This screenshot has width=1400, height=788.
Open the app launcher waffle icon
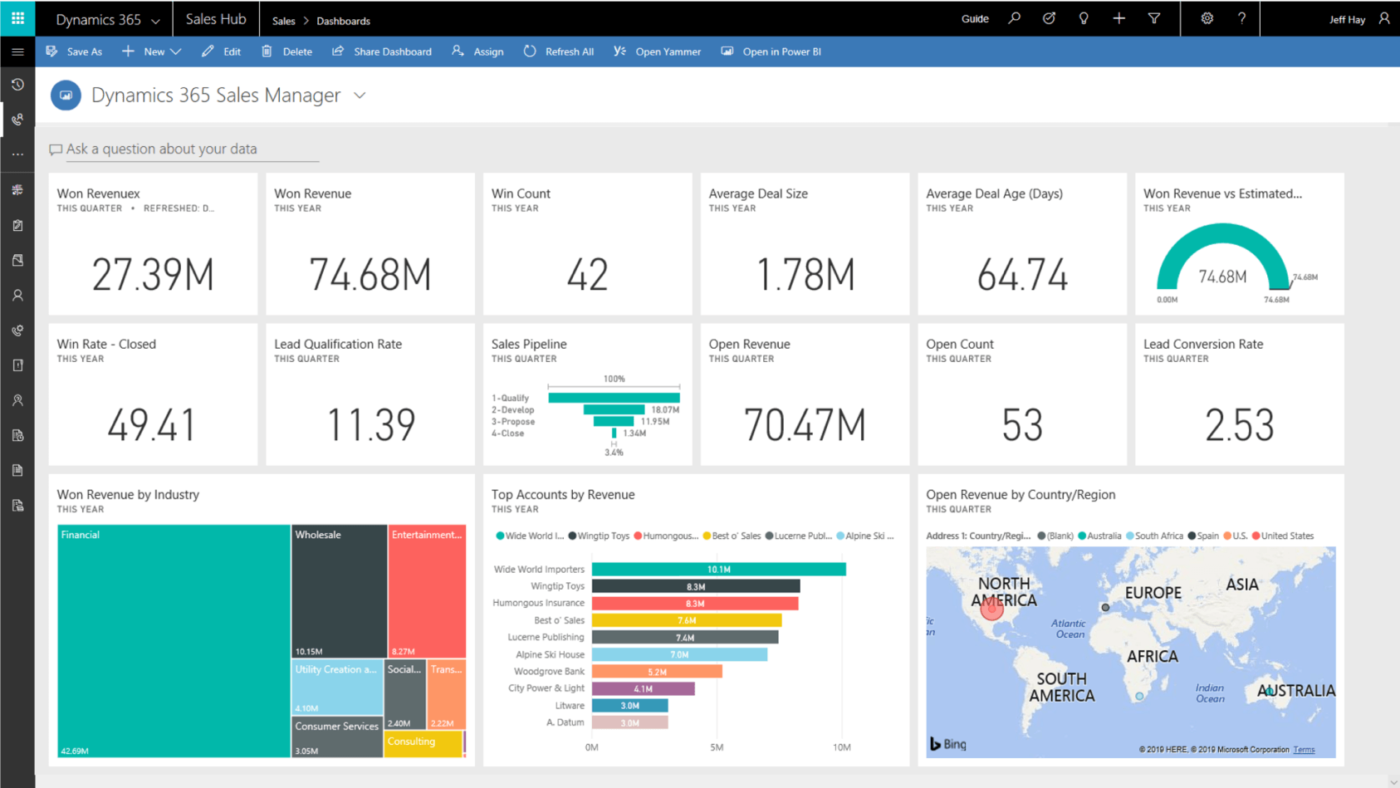tap(17, 18)
